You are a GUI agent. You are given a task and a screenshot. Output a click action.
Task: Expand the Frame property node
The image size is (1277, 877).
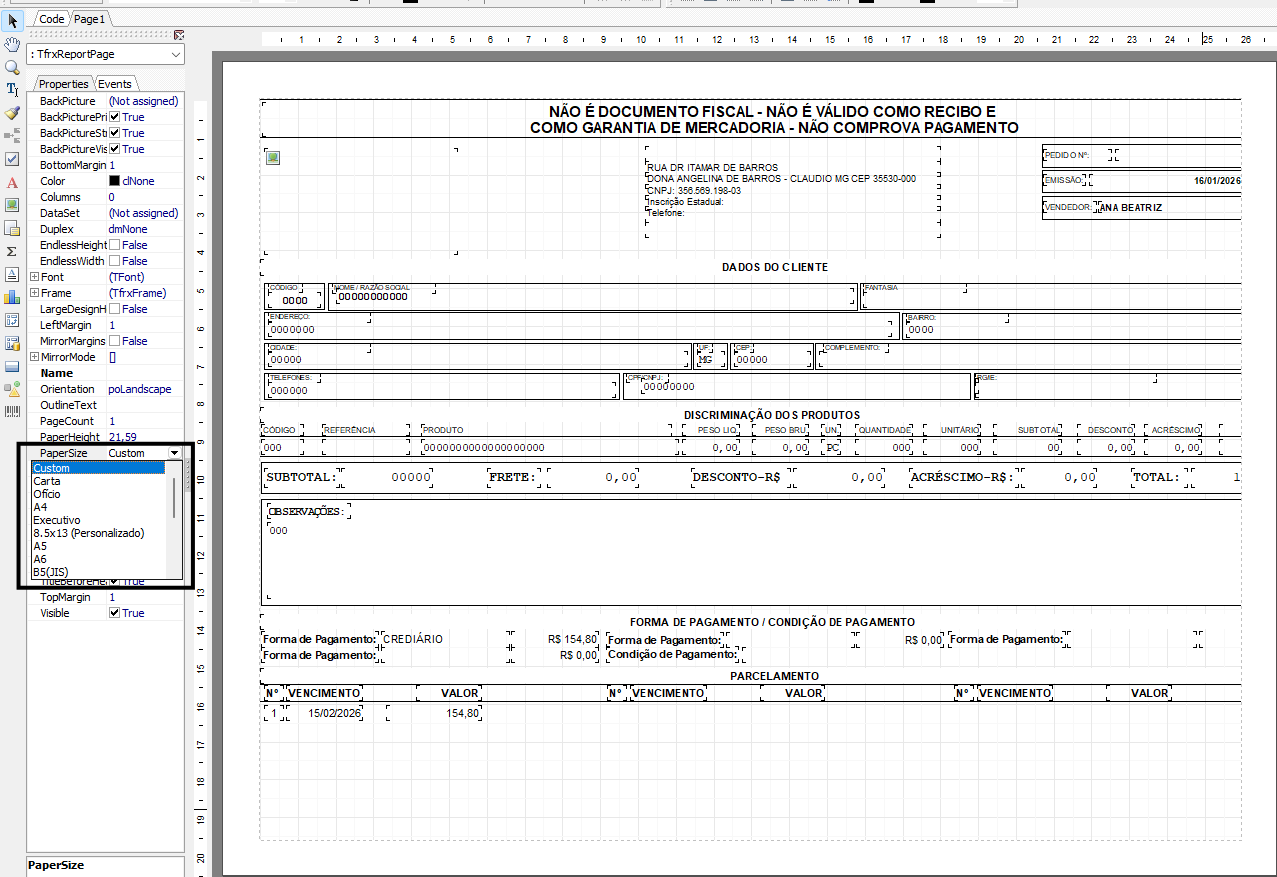point(34,293)
